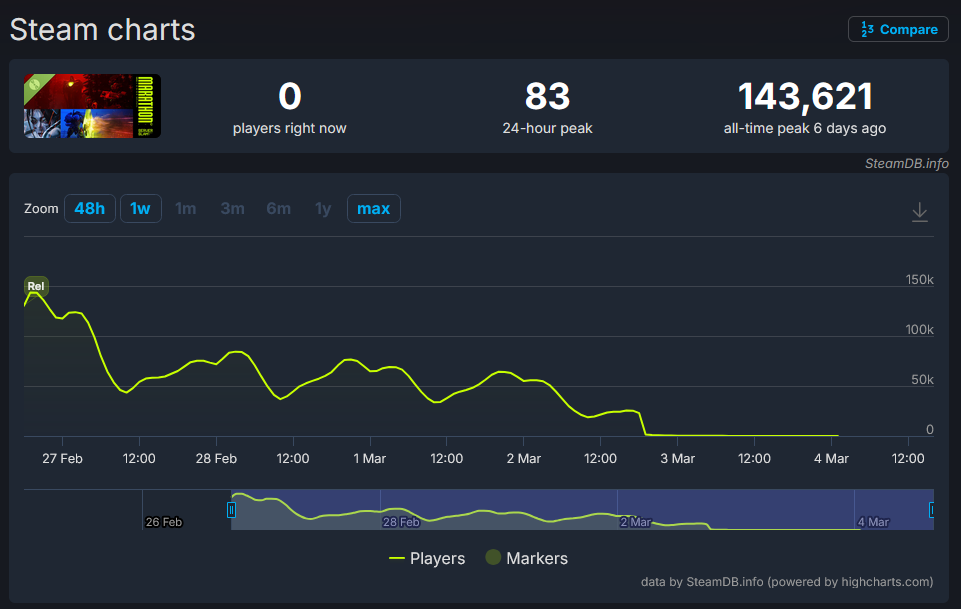The image size is (961, 609).
Task: Click the 0 players right now value
Action: pyautogui.click(x=289, y=96)
